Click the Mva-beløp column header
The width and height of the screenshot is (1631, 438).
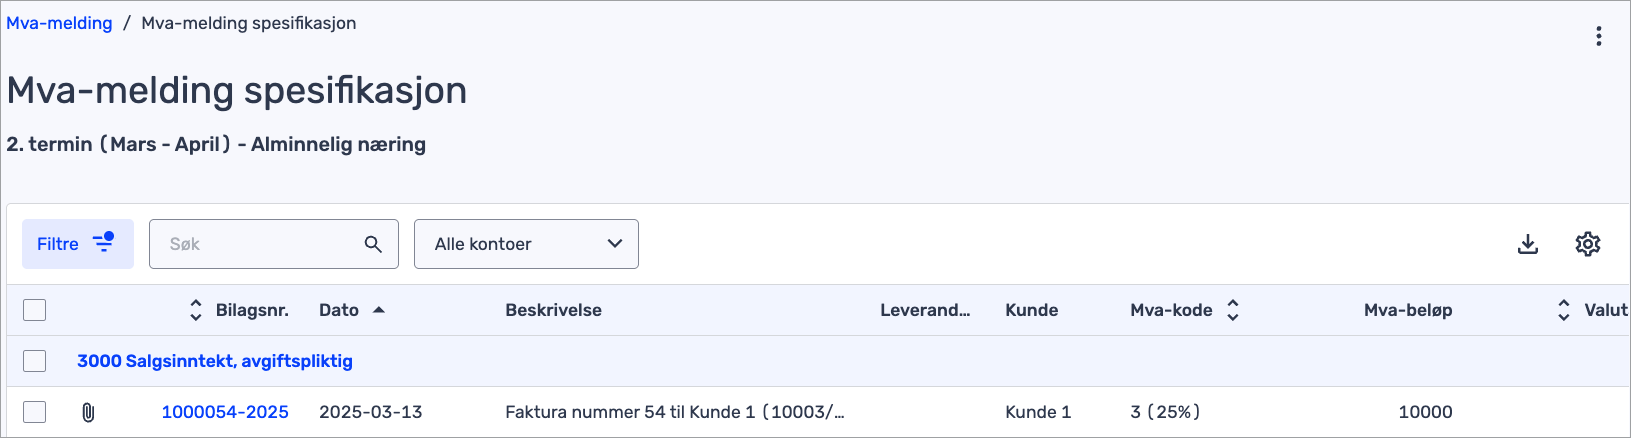tap(1408, 310)
